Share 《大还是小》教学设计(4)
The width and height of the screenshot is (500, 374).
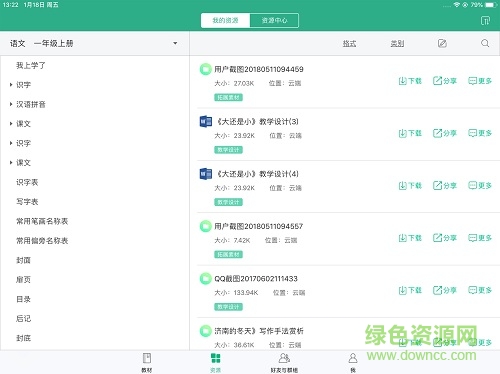coord(445,186)
